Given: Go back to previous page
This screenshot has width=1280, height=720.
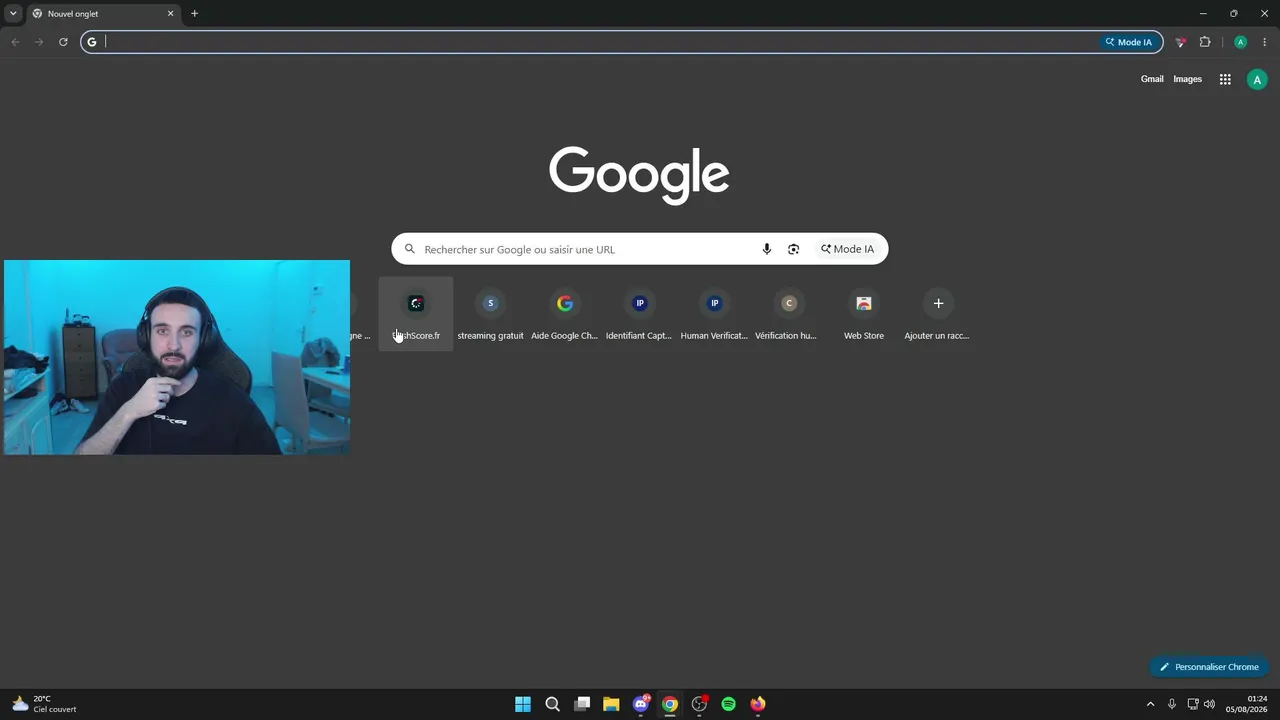Looking at the screenshot, I should (x=15, y=42).
